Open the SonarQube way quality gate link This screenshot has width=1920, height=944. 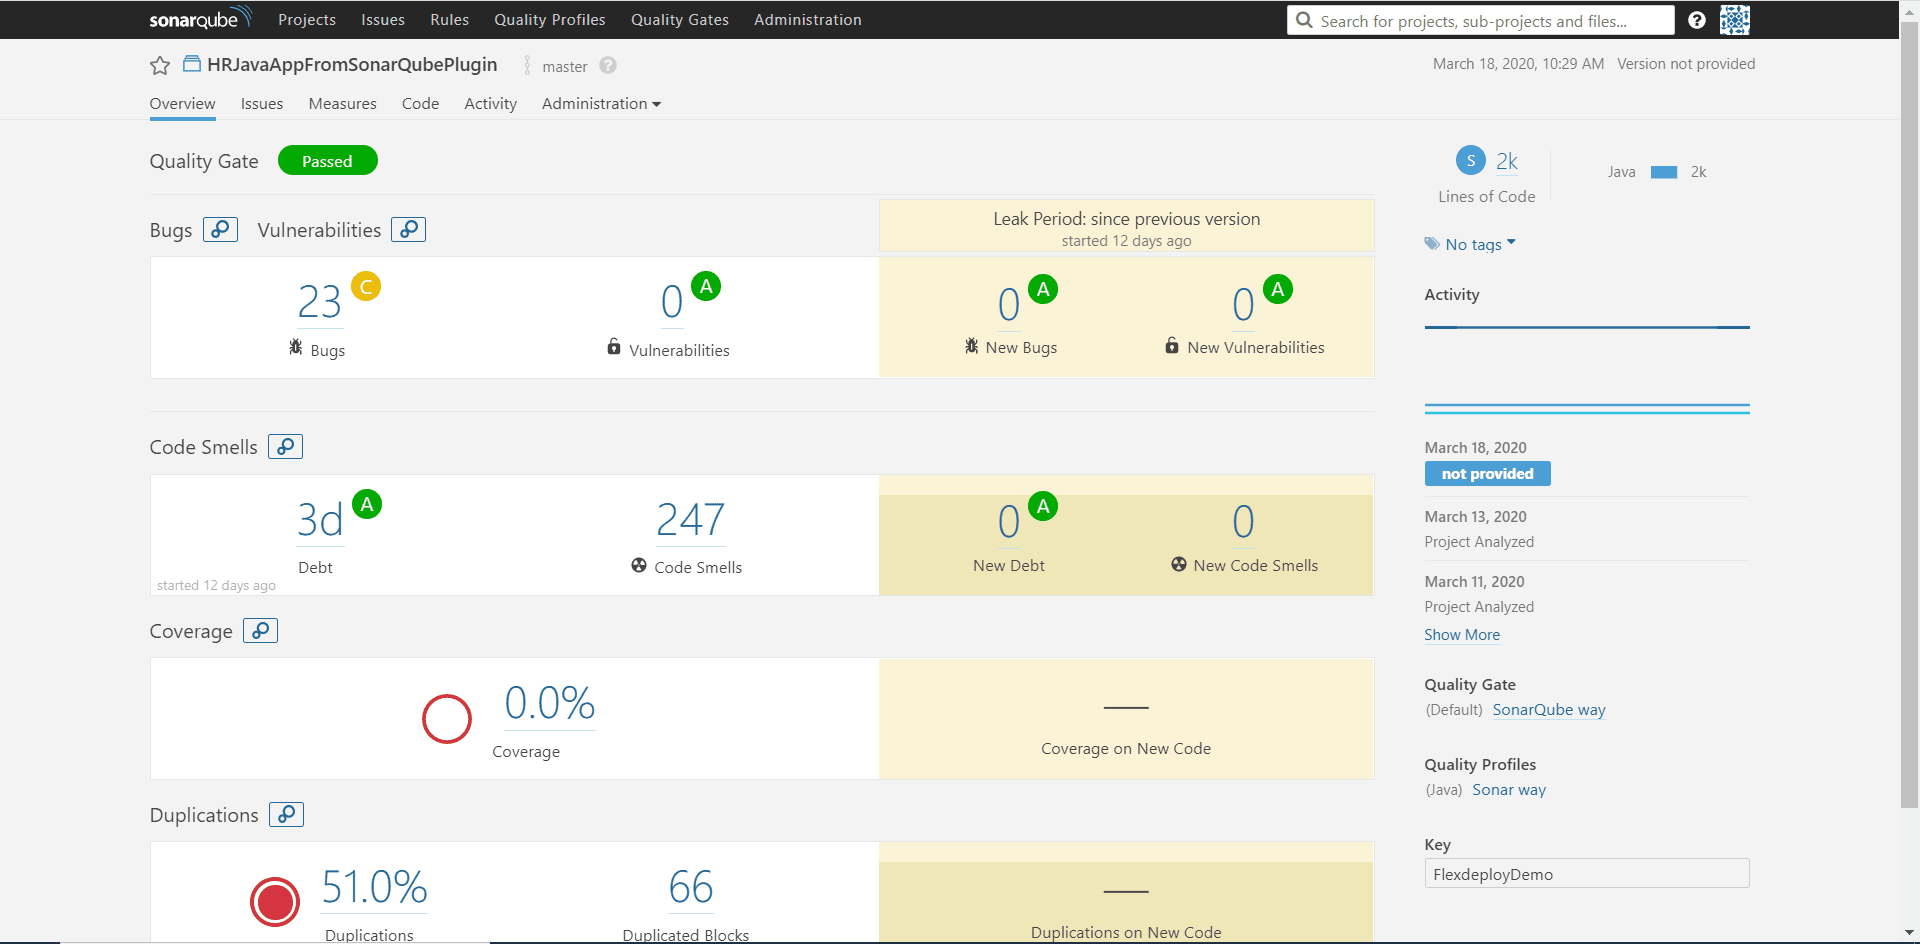[1549, 710]
